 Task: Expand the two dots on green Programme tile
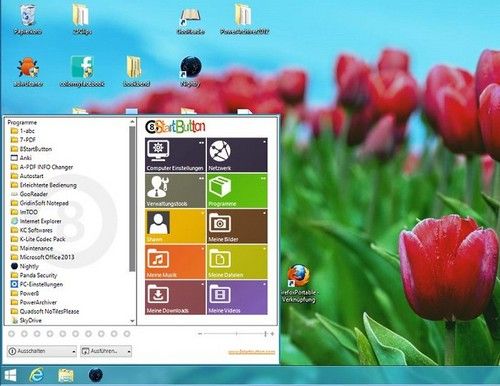coord(263,178)
